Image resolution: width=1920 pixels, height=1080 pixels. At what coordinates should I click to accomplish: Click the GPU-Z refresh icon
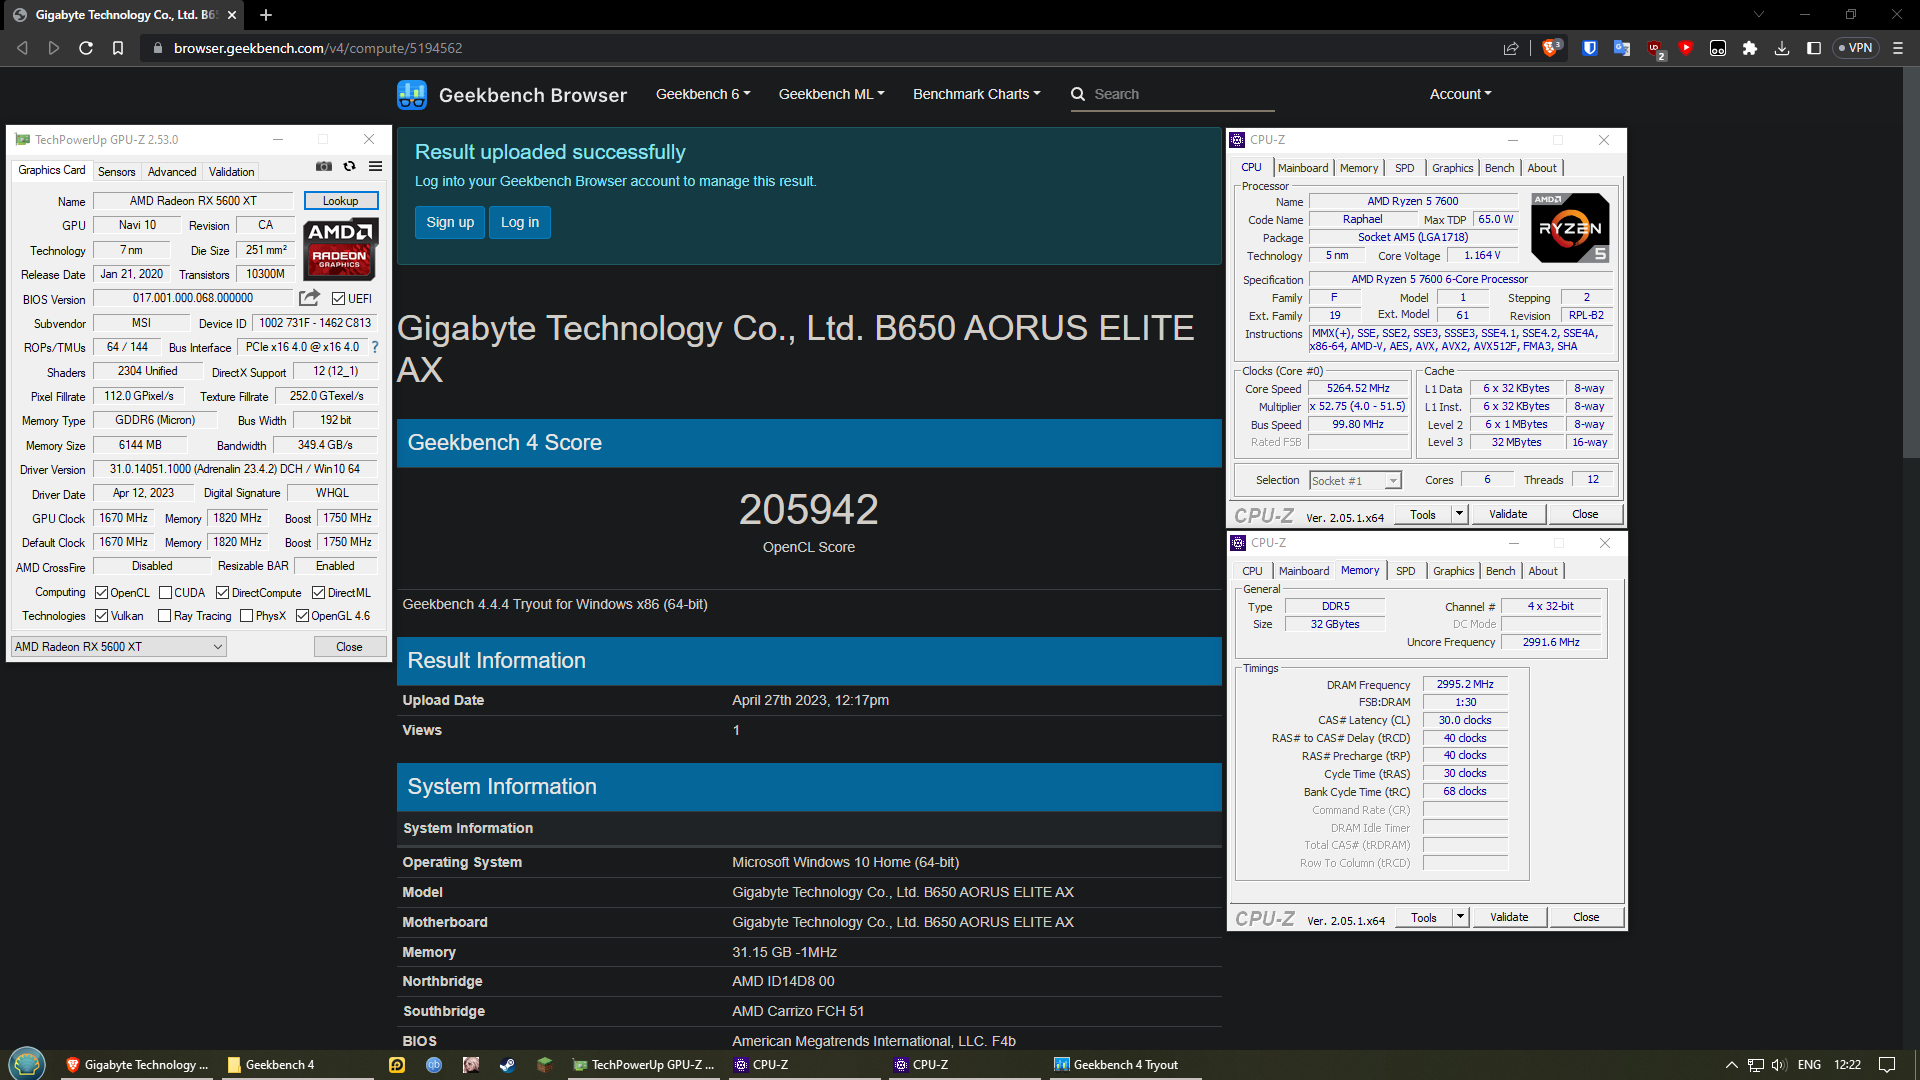pyautogui.click(x=349, y=167)
